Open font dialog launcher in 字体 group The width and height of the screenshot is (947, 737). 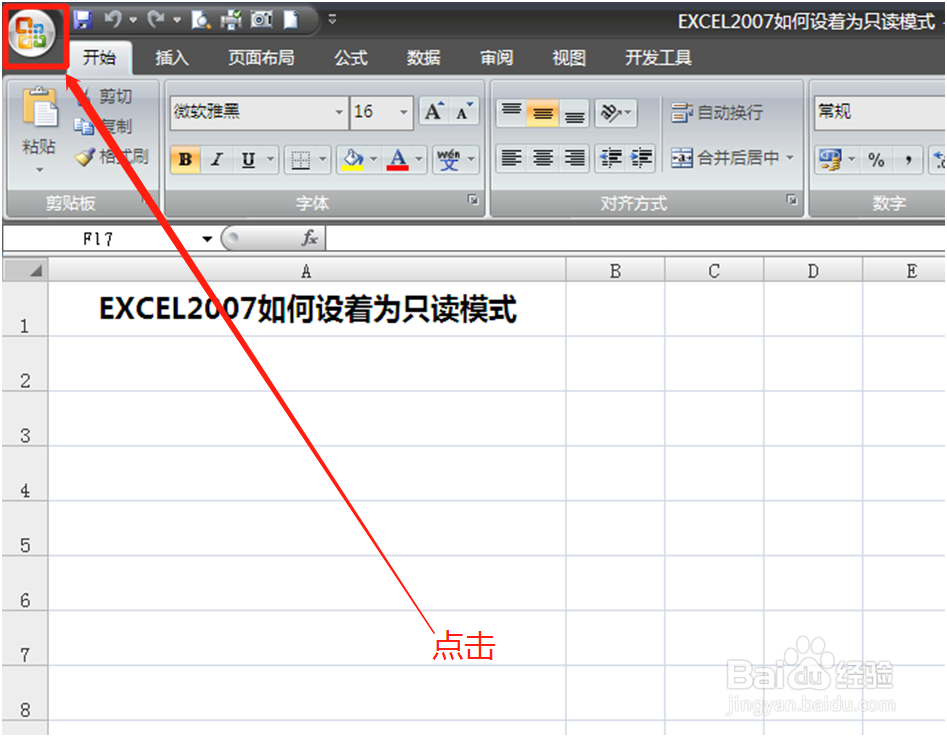(473, 200)
